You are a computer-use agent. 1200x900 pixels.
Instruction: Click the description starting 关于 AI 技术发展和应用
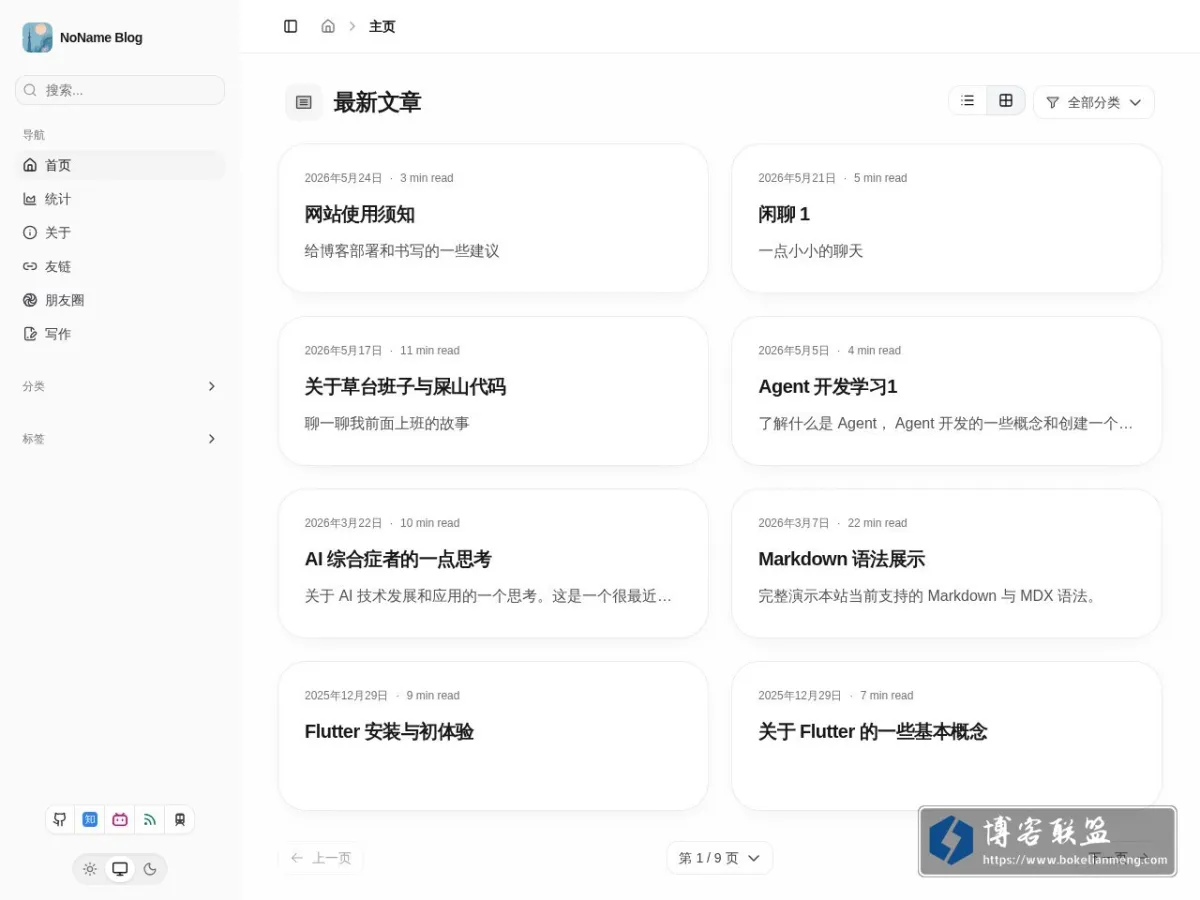coord(489,596)
